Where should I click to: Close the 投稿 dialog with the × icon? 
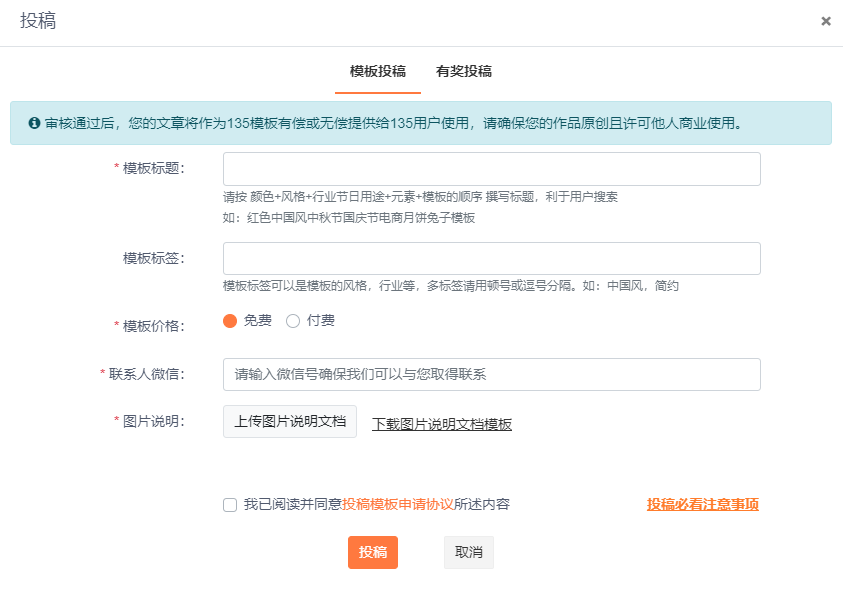point(825,21)
